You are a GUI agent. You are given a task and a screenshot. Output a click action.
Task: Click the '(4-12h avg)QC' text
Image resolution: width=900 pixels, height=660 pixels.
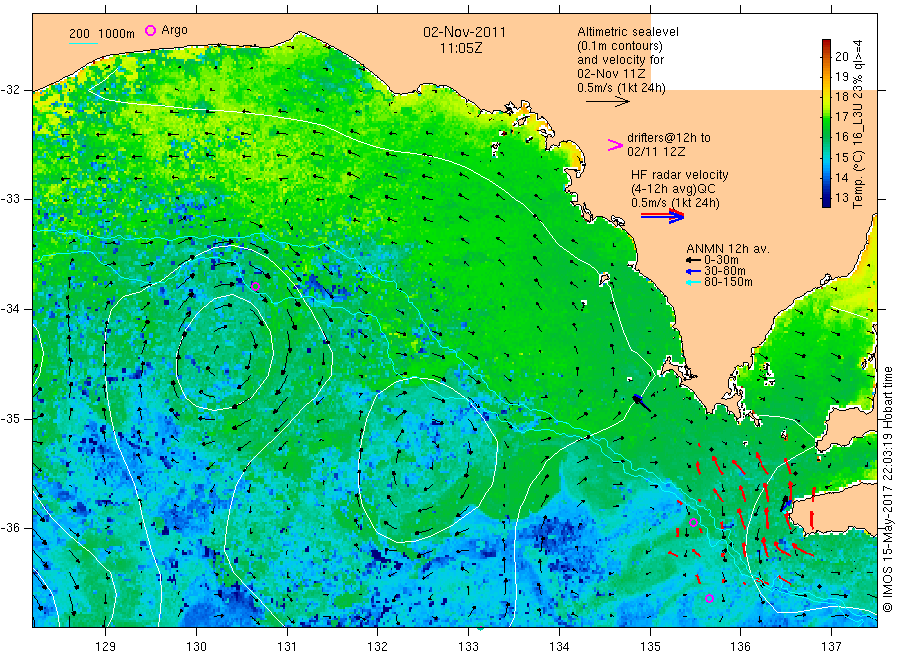click(x=673, y=189)
